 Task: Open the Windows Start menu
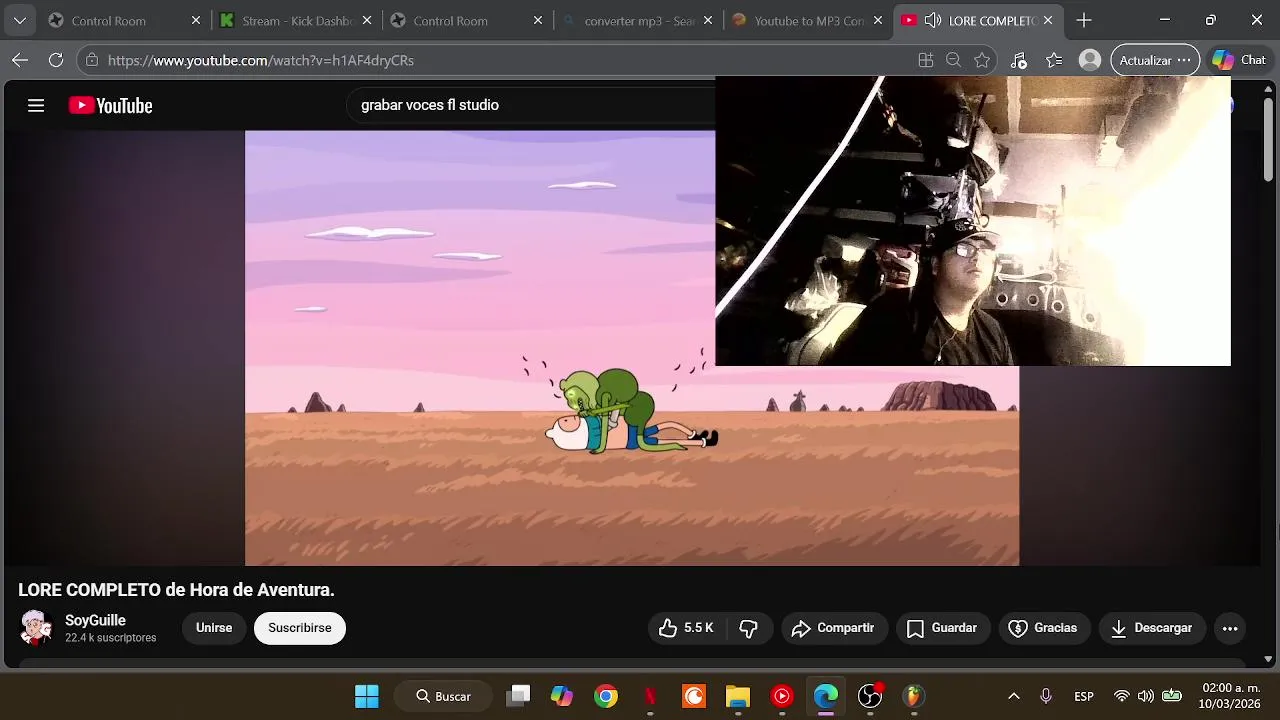tap(367, 696)
